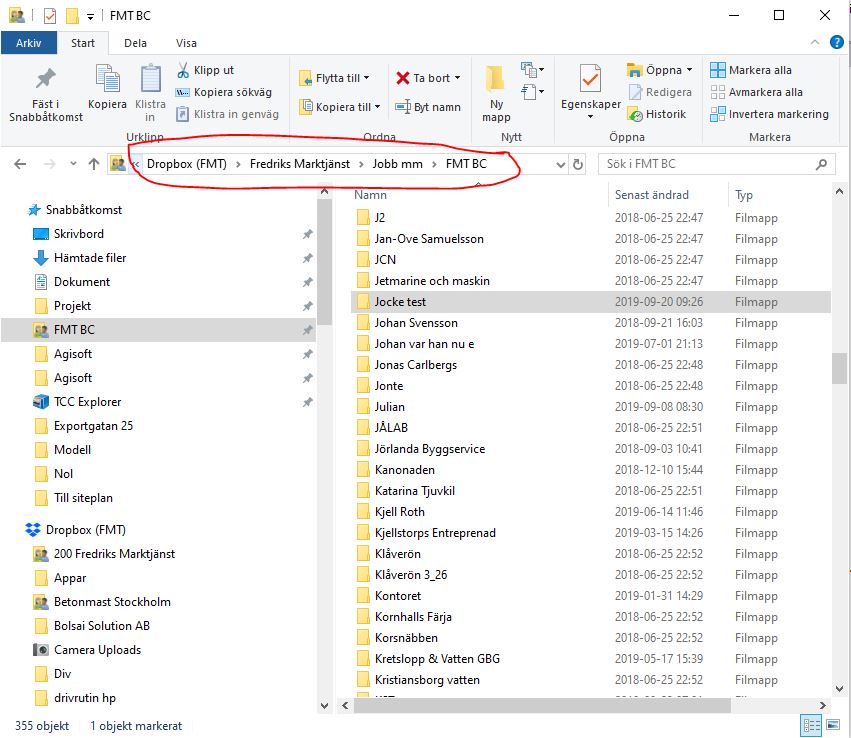The image size is (851, 738).
Task: Sort by the Typ column header
Action: 744,195
